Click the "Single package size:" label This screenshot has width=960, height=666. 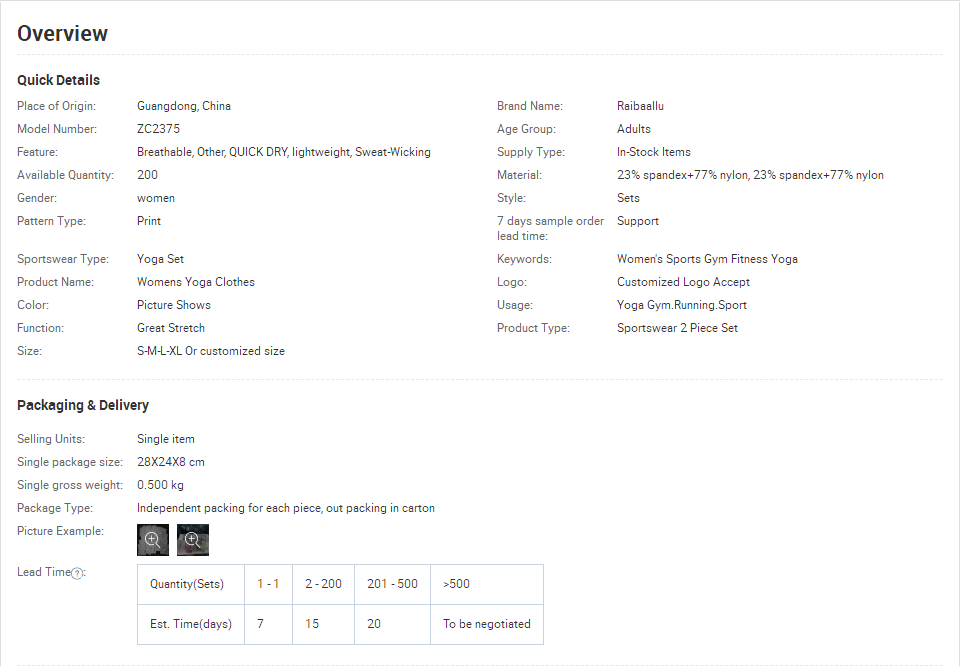pyautogui.click(x=70, y=462)
